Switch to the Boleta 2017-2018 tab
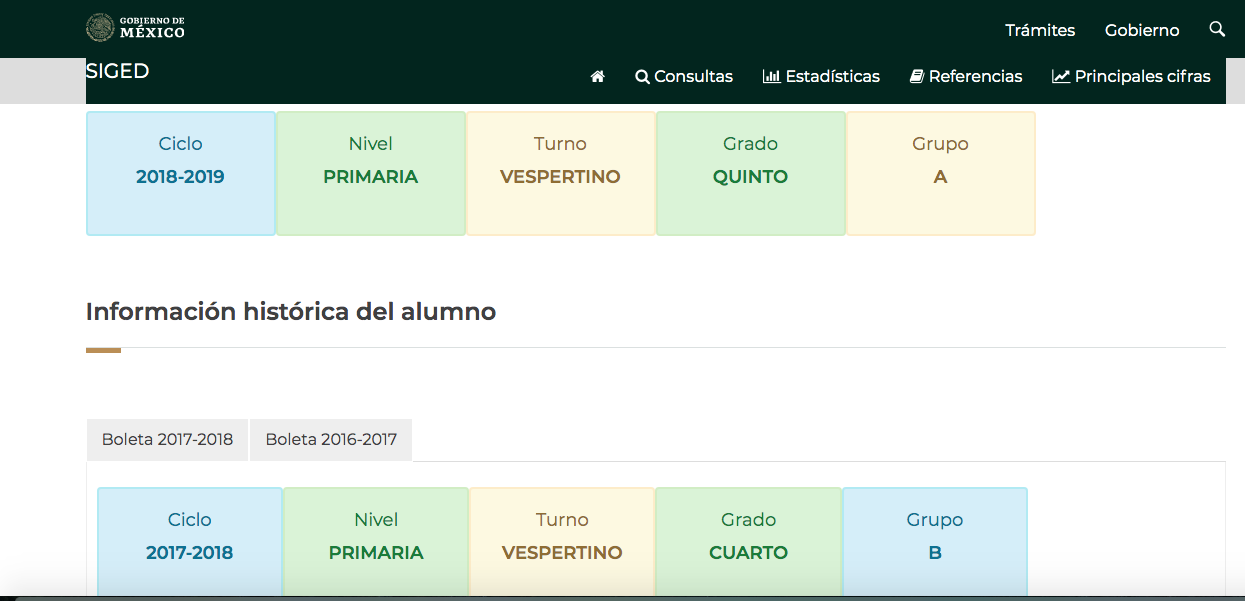The image size is (1245, 601). (167, 440)
